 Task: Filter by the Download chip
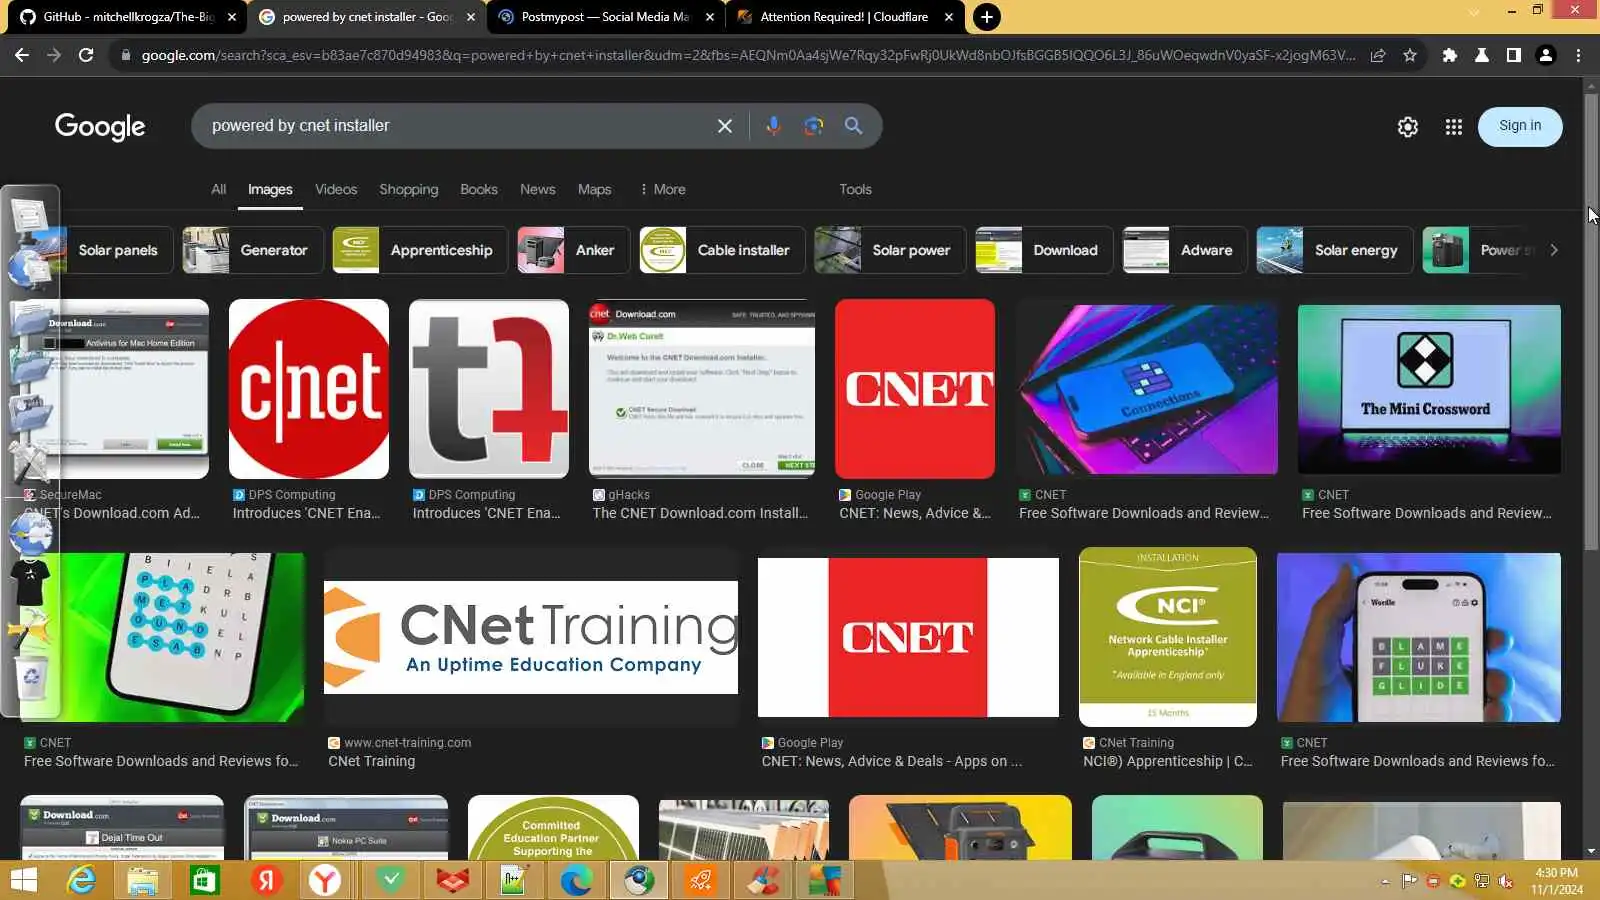(1044, 250)
